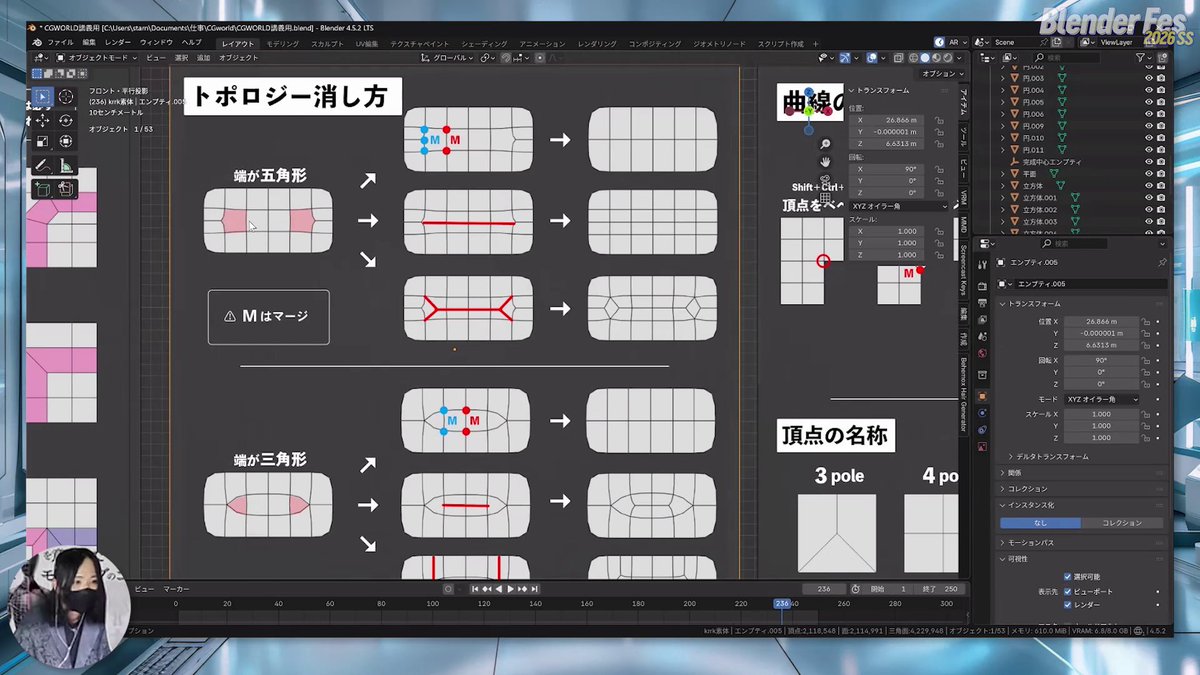This screenshot has width=1200, height=675.
Task: Open the Physics properties tab icon
Action: (982, 413)
